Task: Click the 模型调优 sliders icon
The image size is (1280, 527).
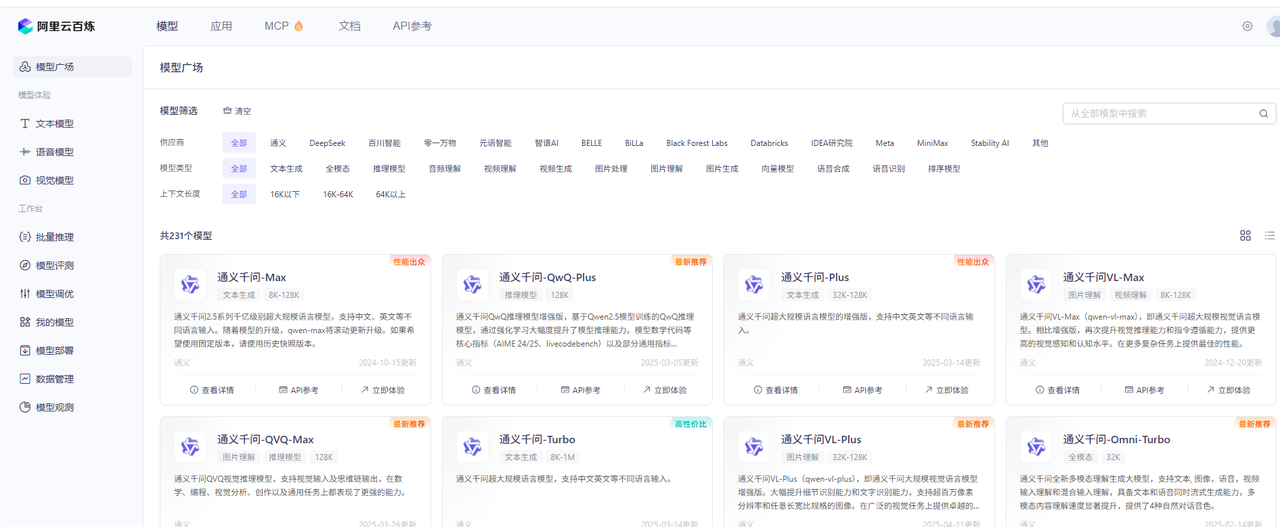Action: [x=25, y=294]
